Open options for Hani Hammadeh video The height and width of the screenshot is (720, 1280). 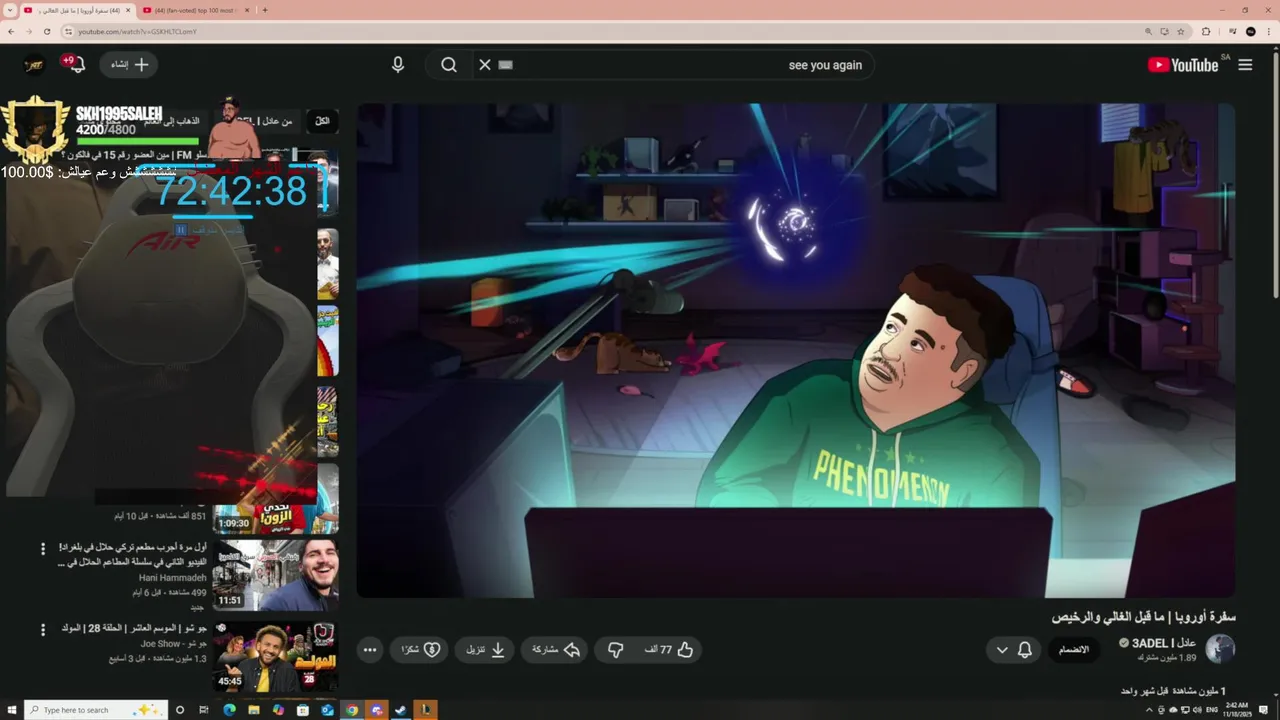click(43, 549)
